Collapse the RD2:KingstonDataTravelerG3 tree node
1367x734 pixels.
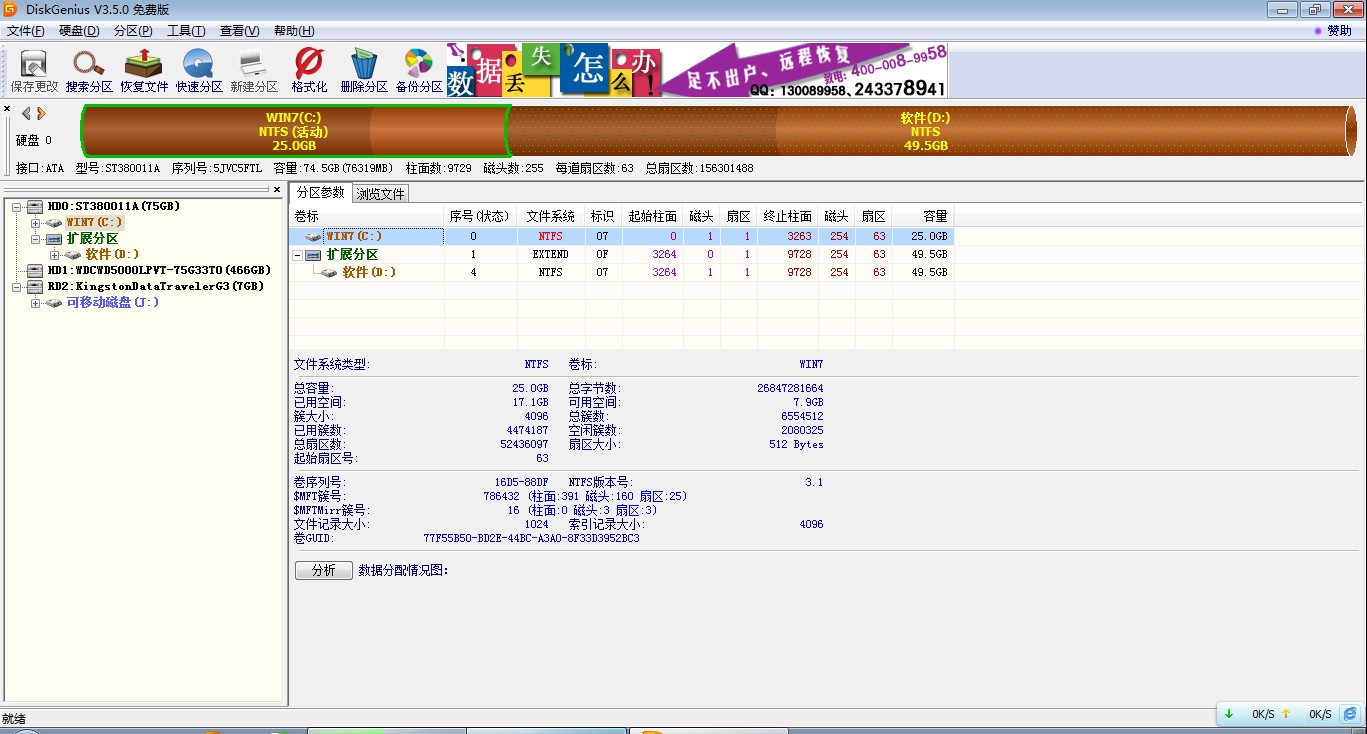coord(17,286)
